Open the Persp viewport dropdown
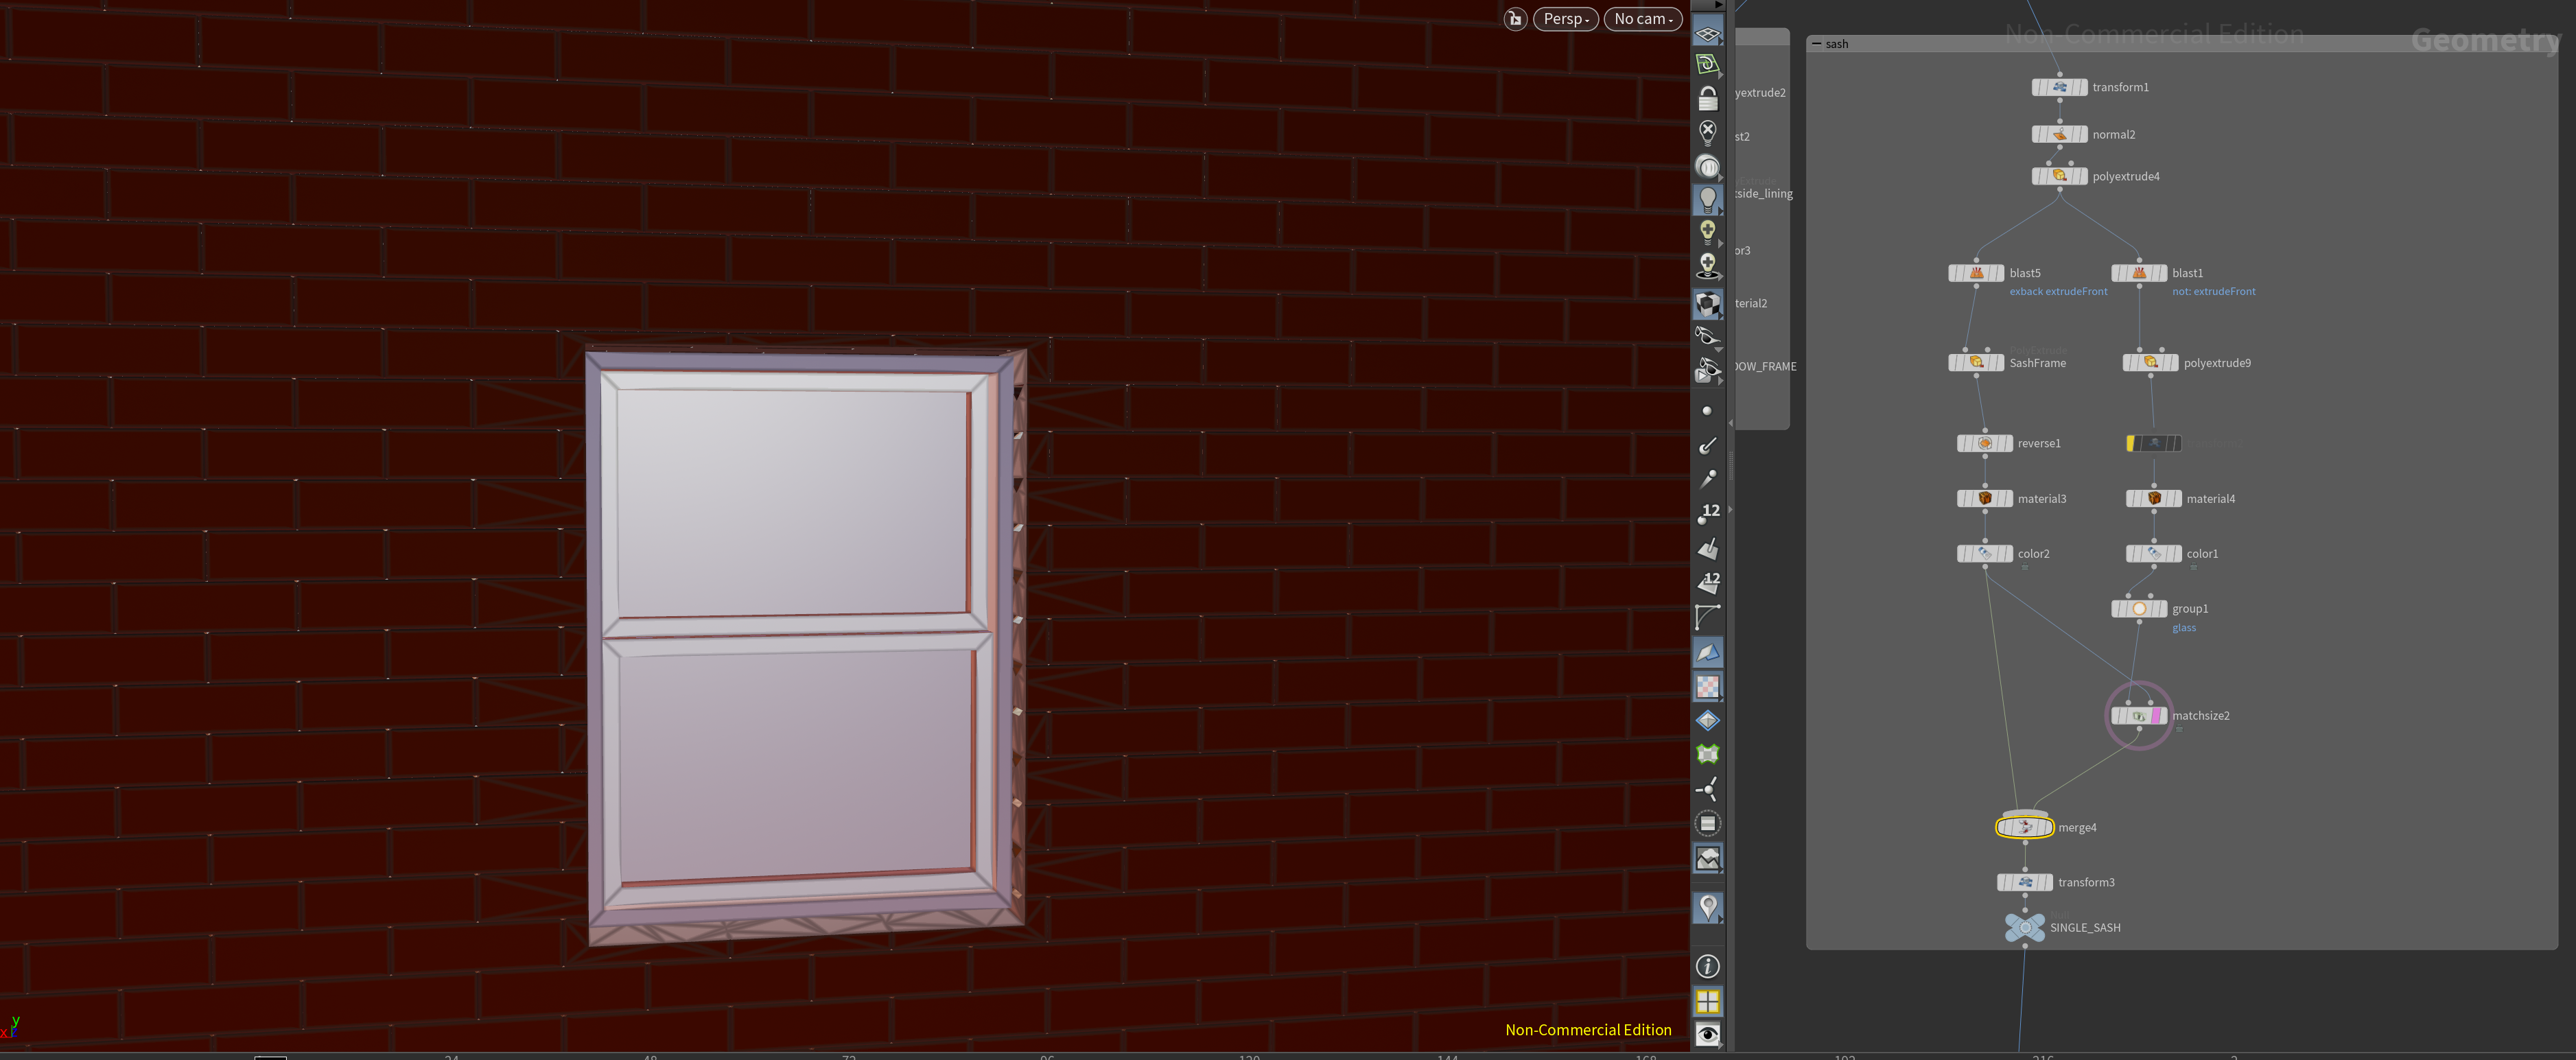Viewport: 2576px width, 1060px height. pos(1565,19)
